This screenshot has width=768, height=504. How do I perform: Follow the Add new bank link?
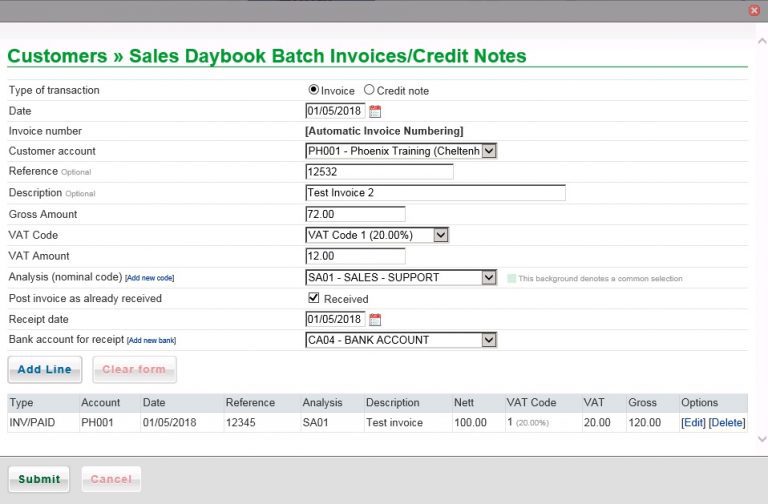(x=151, y=340)
